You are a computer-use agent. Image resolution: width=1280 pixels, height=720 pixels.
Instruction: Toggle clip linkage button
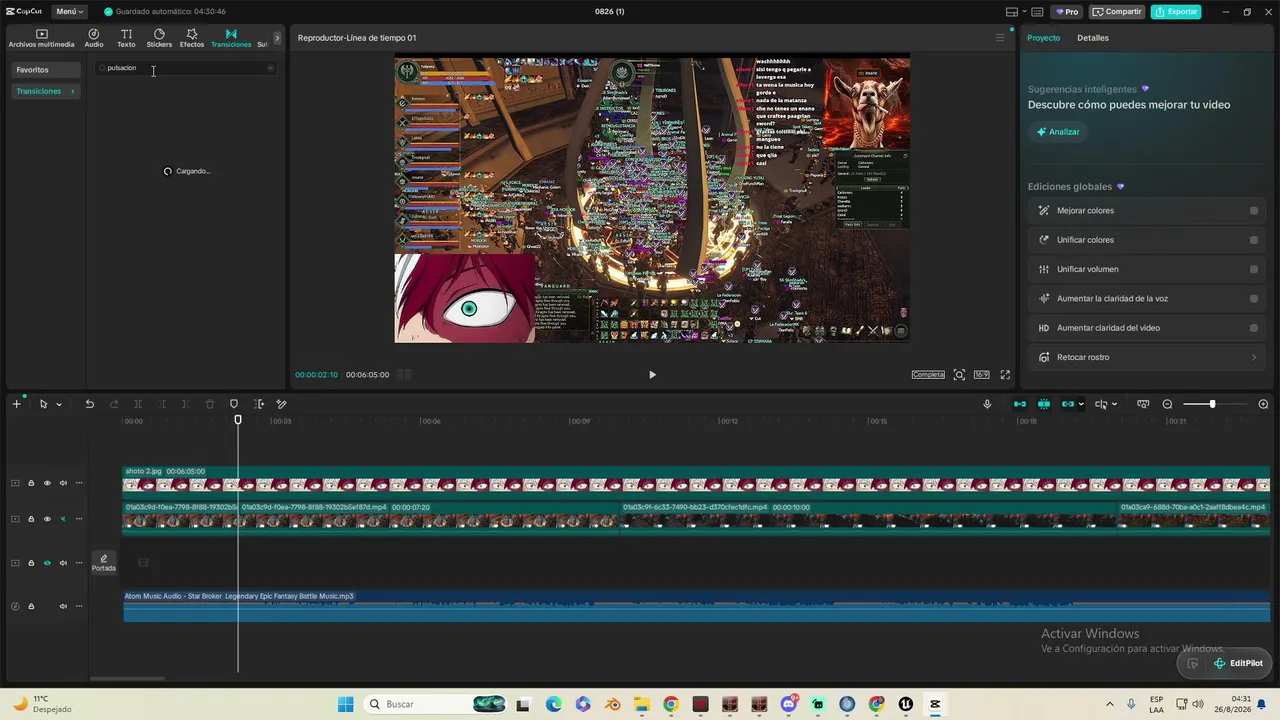(1067, 404)
